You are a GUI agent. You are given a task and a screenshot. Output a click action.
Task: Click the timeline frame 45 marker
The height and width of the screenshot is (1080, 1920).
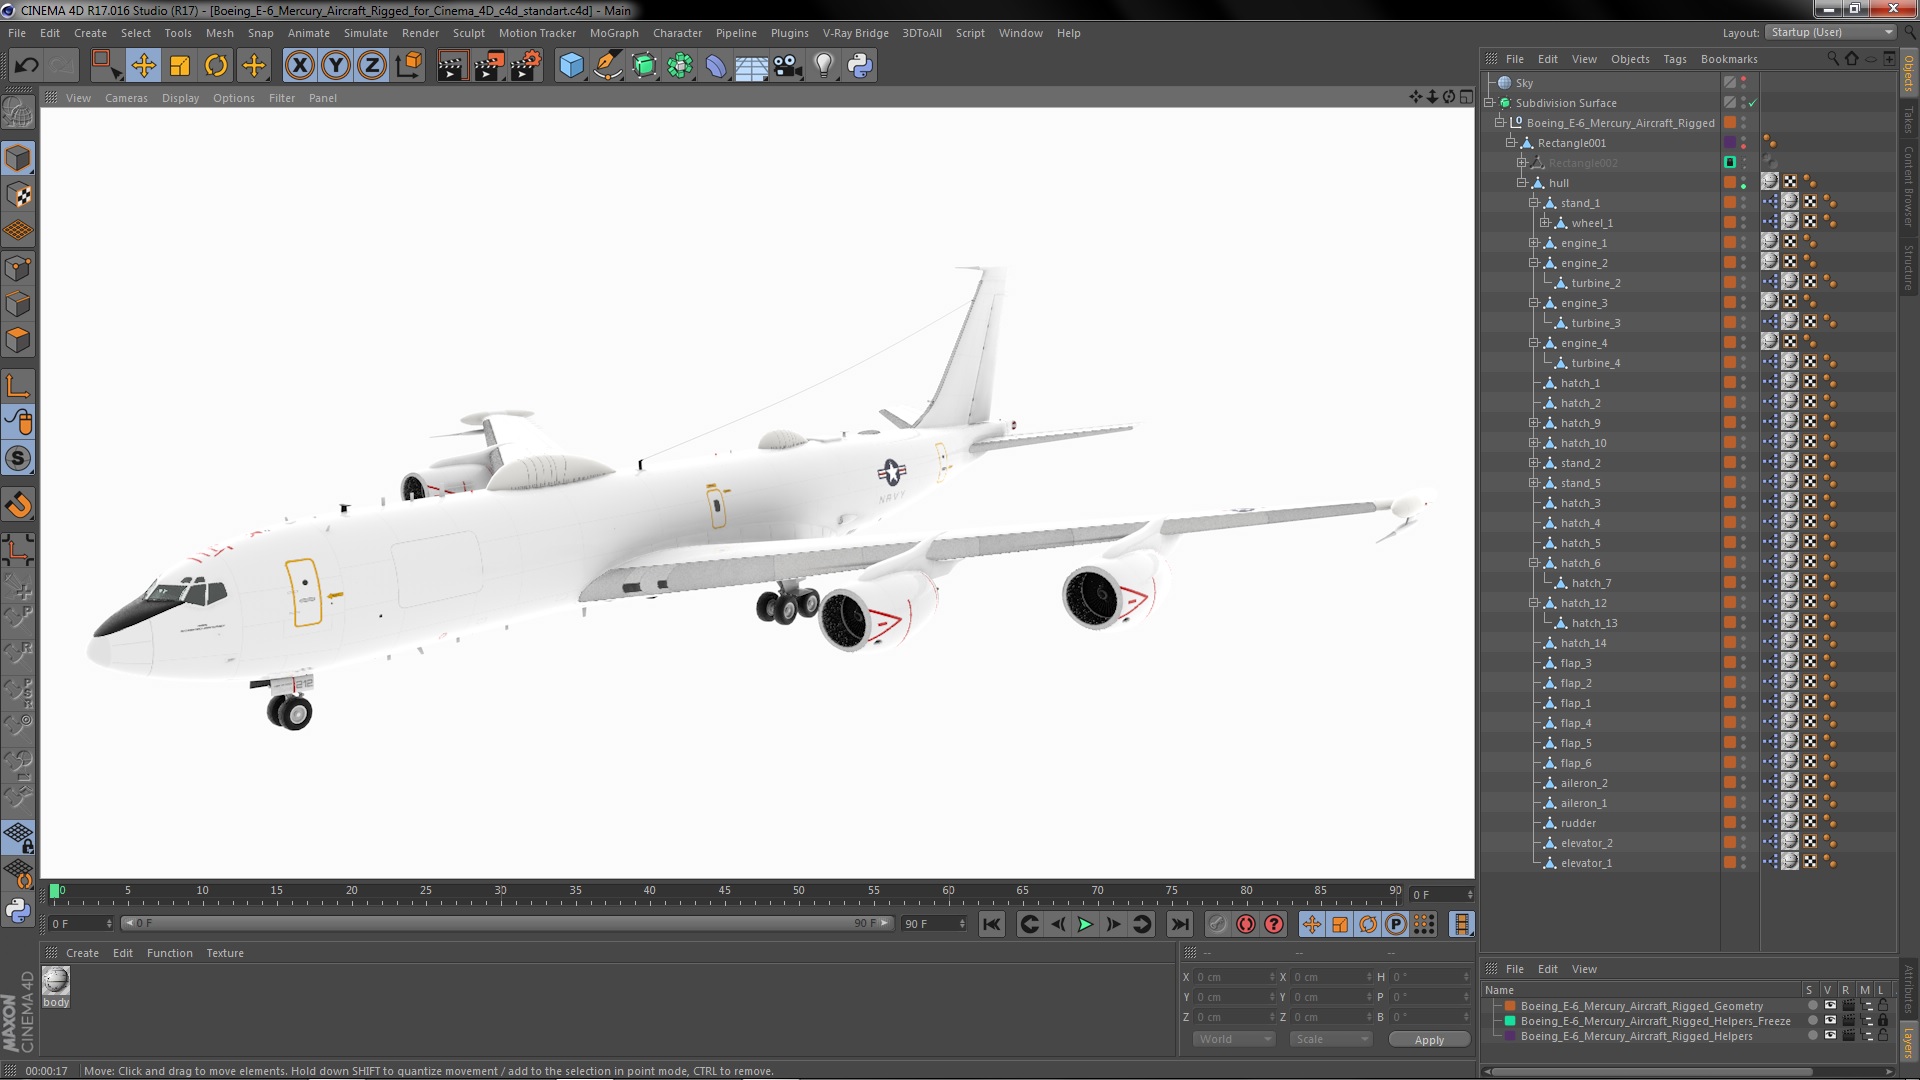coord(724,890)
